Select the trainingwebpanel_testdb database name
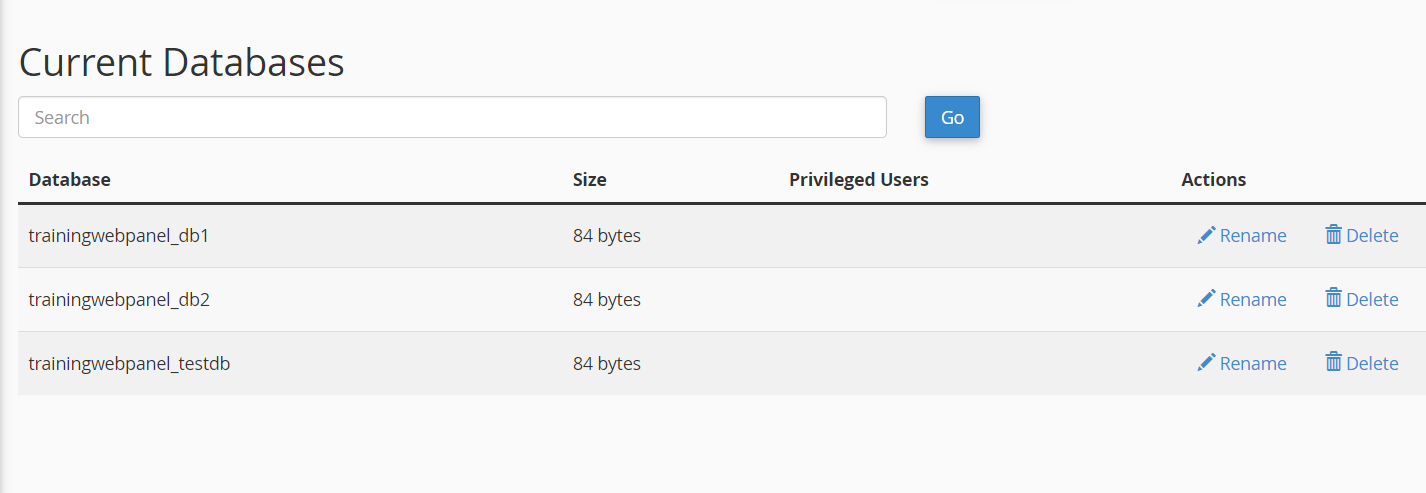This screenshot has height=493, width=1426. click(130, 364)
